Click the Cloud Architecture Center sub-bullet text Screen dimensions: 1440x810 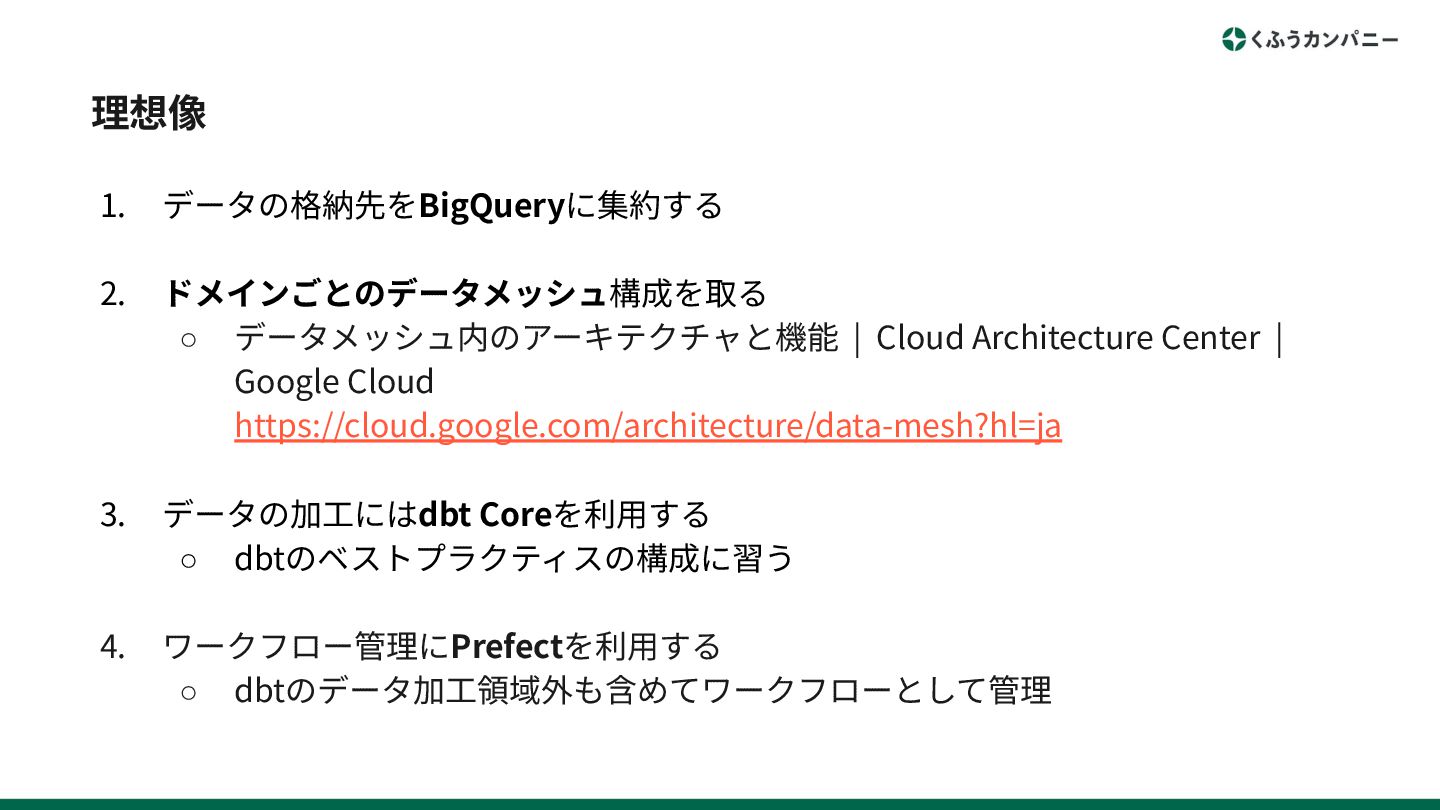coord(758,338)
